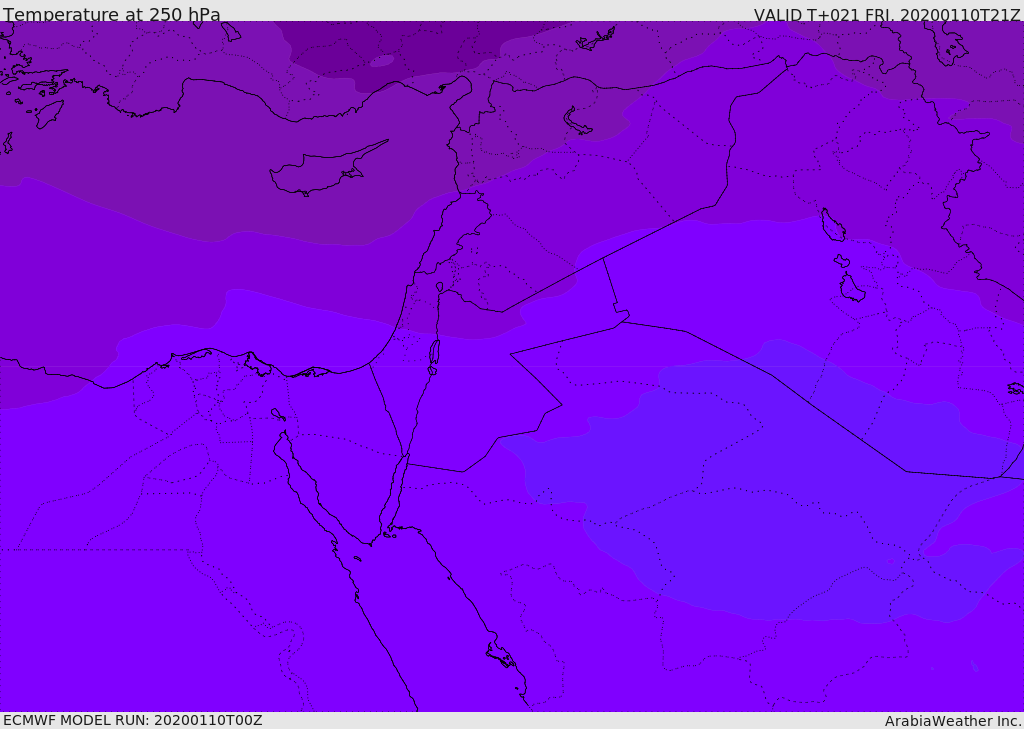The width and height of the screenshot is (1024, 729).
Task: Click the 'ArabiaWeather Inc' credit text
Action: (x=953, y=721)
